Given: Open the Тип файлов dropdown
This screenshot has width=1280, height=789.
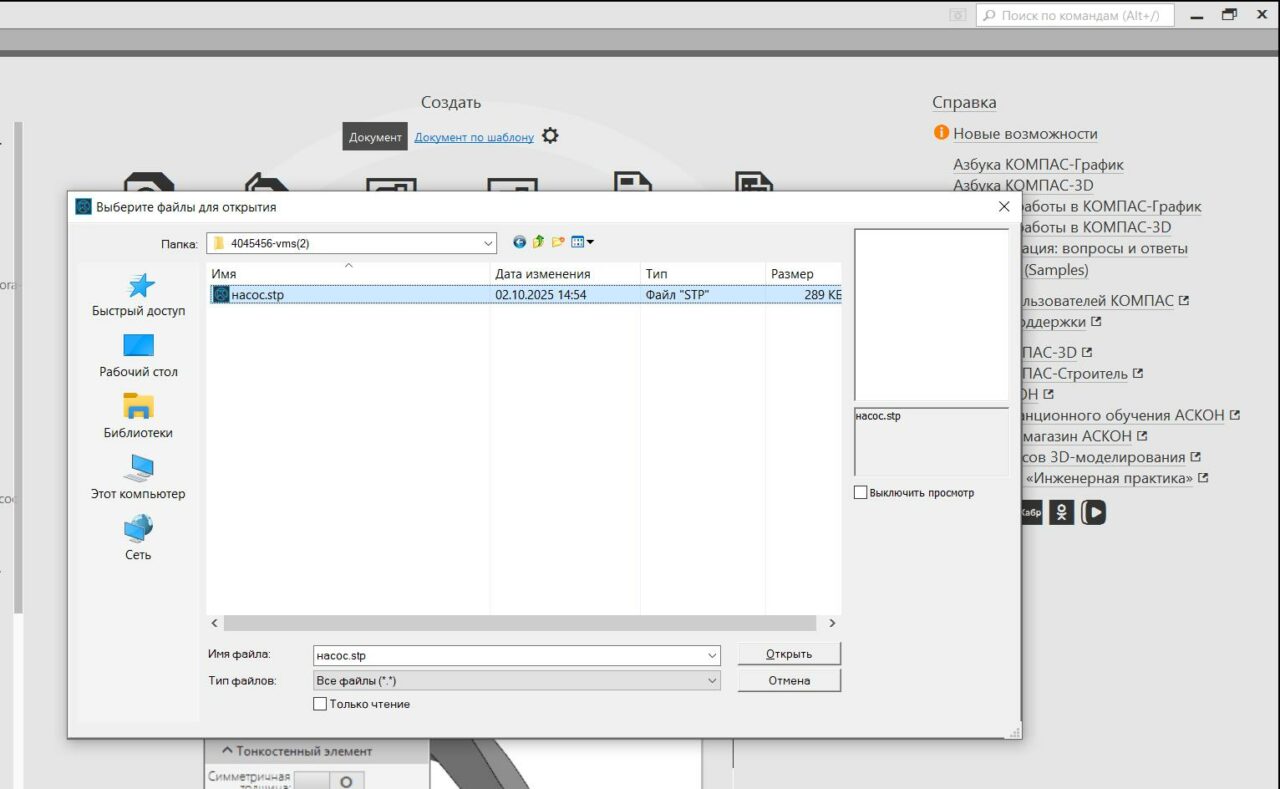Looking at the screenshot, I should 712,681.
